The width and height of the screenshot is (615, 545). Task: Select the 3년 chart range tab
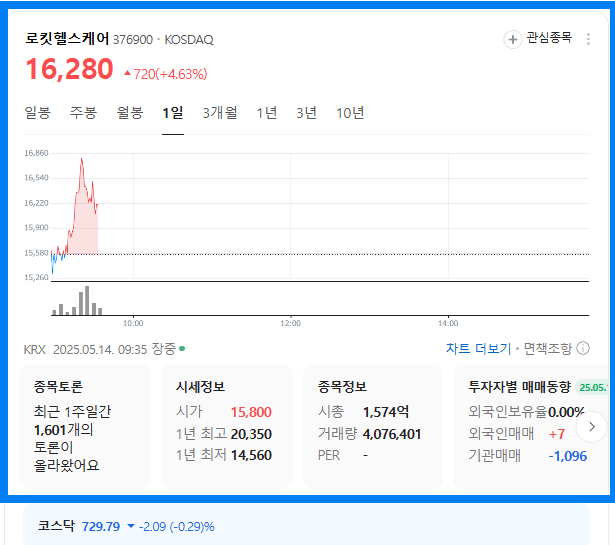(306, 113)
